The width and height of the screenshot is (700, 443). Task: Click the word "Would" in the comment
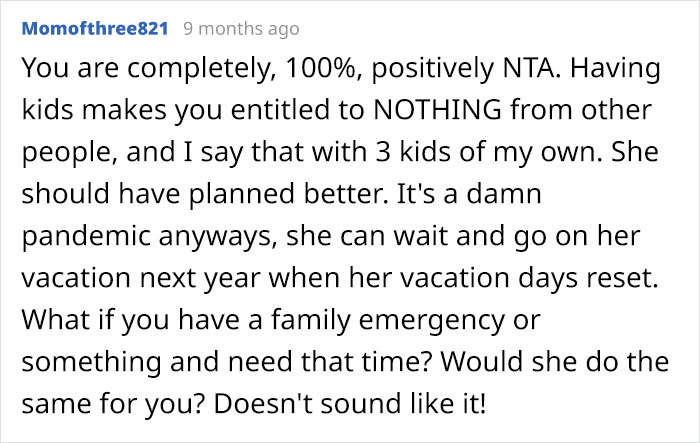[482, 361]
